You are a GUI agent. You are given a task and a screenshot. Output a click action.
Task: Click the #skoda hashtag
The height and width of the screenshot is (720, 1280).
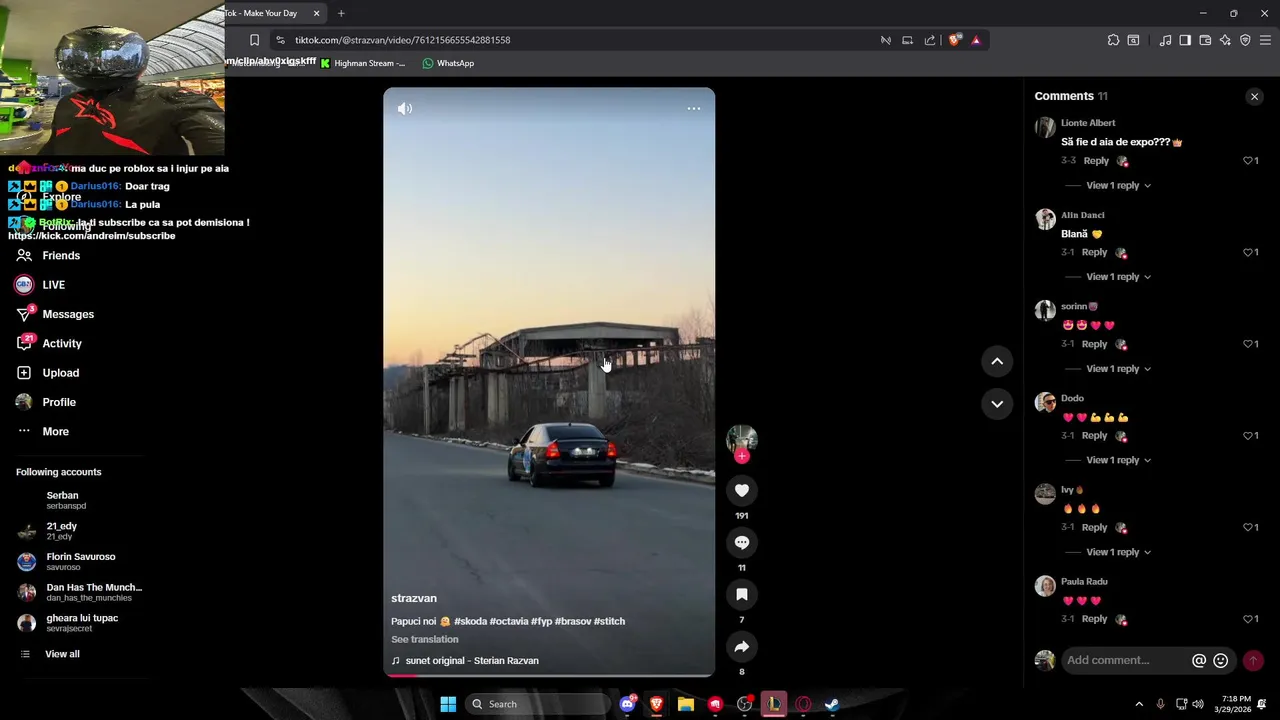(x=470, y=621)
